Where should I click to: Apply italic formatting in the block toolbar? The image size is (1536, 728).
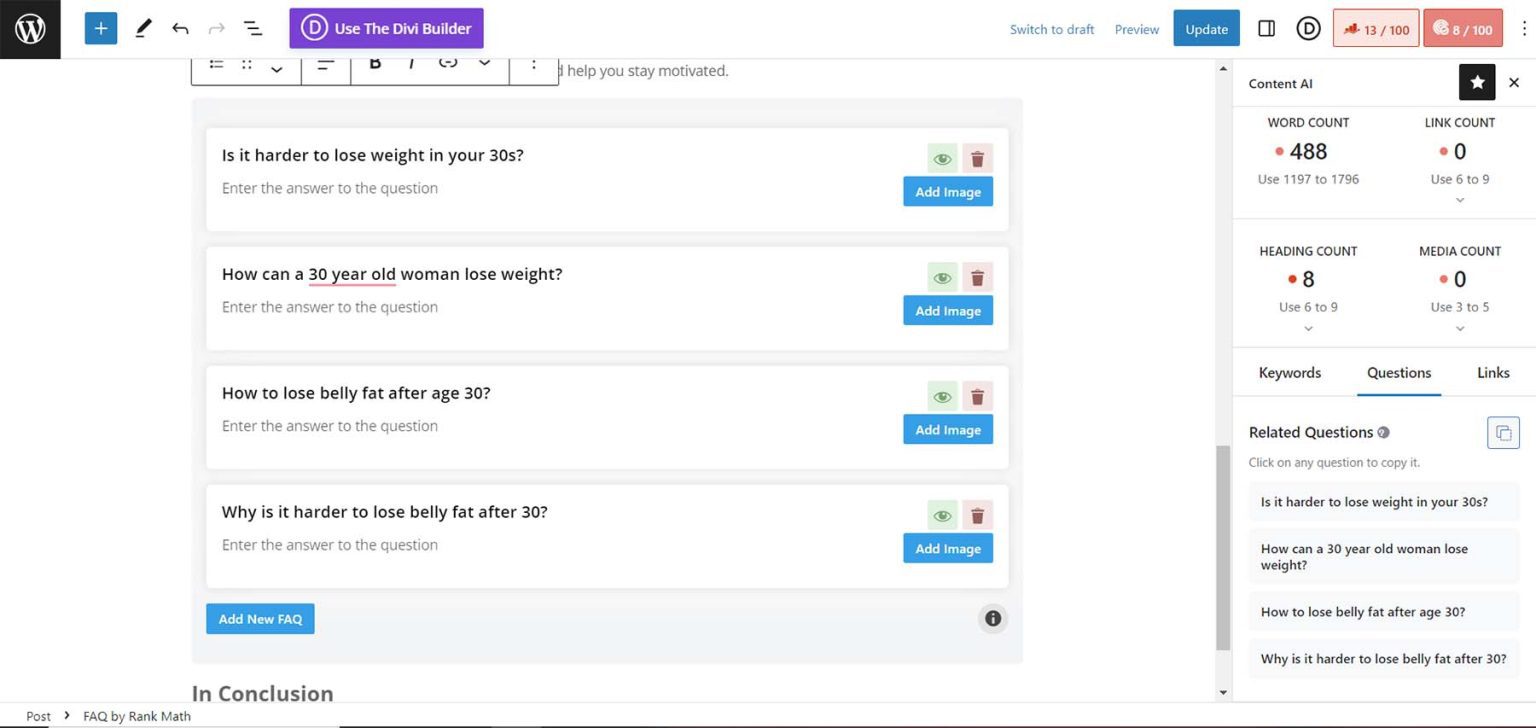click(411, 62)
